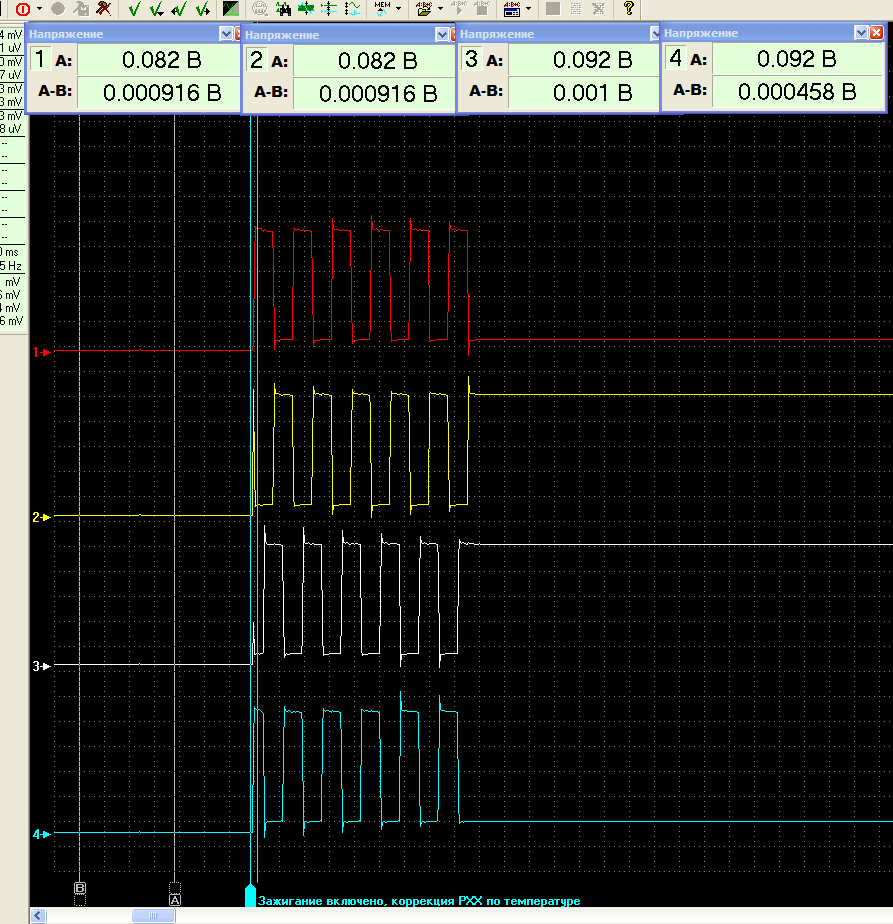This screenshot has width=893, height=924.
Task: Click the black-and-green waveform display icon
Action: [x=230, y=9]
